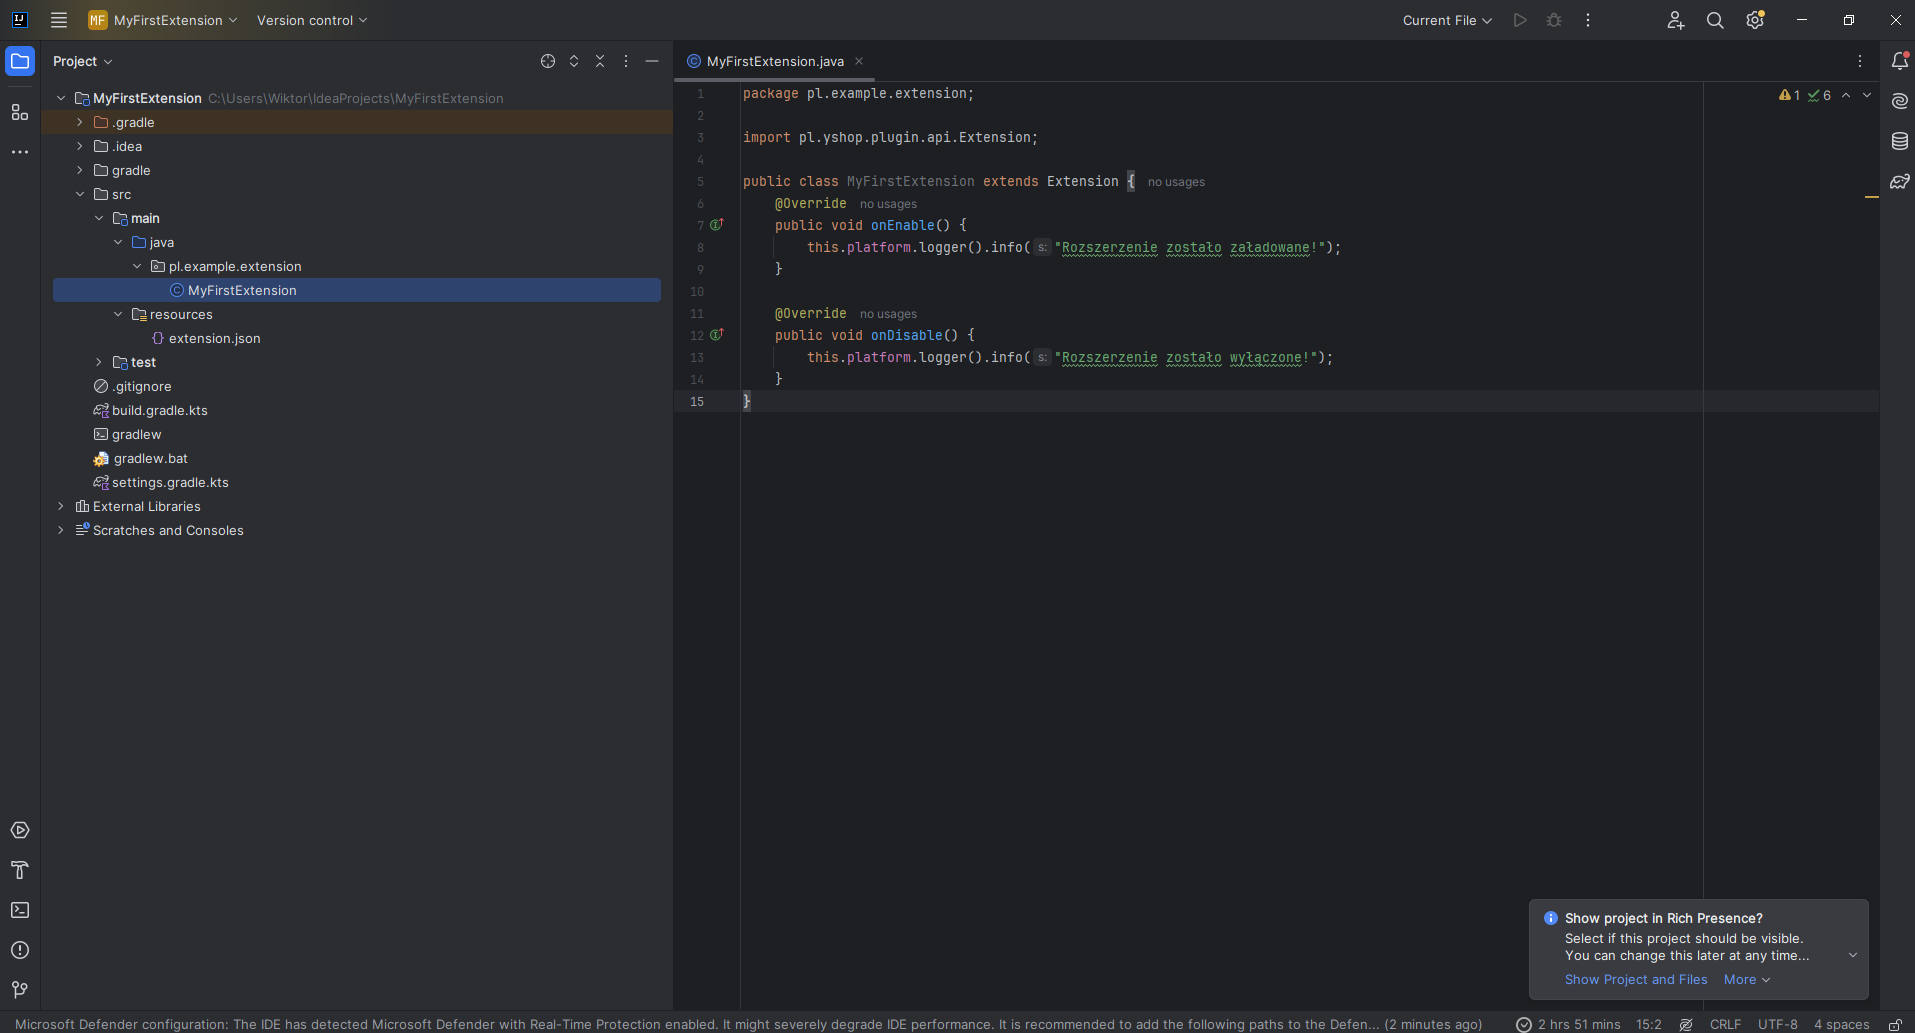Open Build hammer tool window
1915x1033 pixels.
pos(20,870)
